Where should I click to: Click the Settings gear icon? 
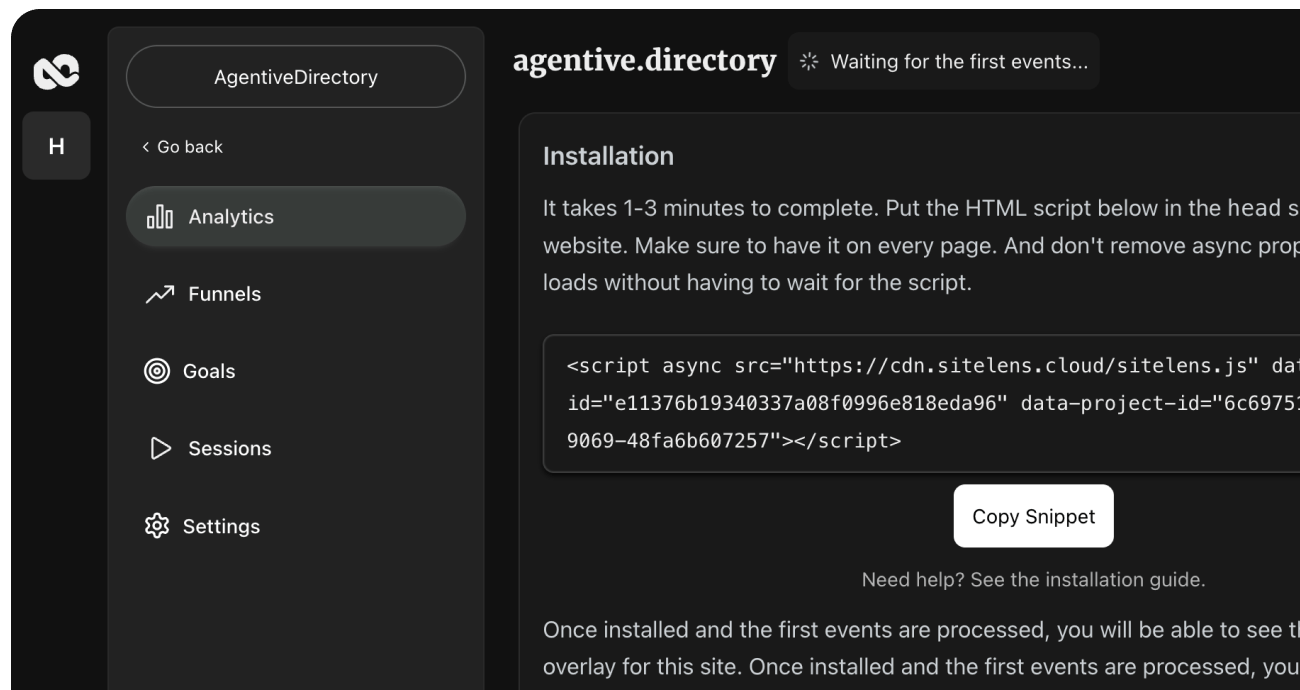point(157,526)
